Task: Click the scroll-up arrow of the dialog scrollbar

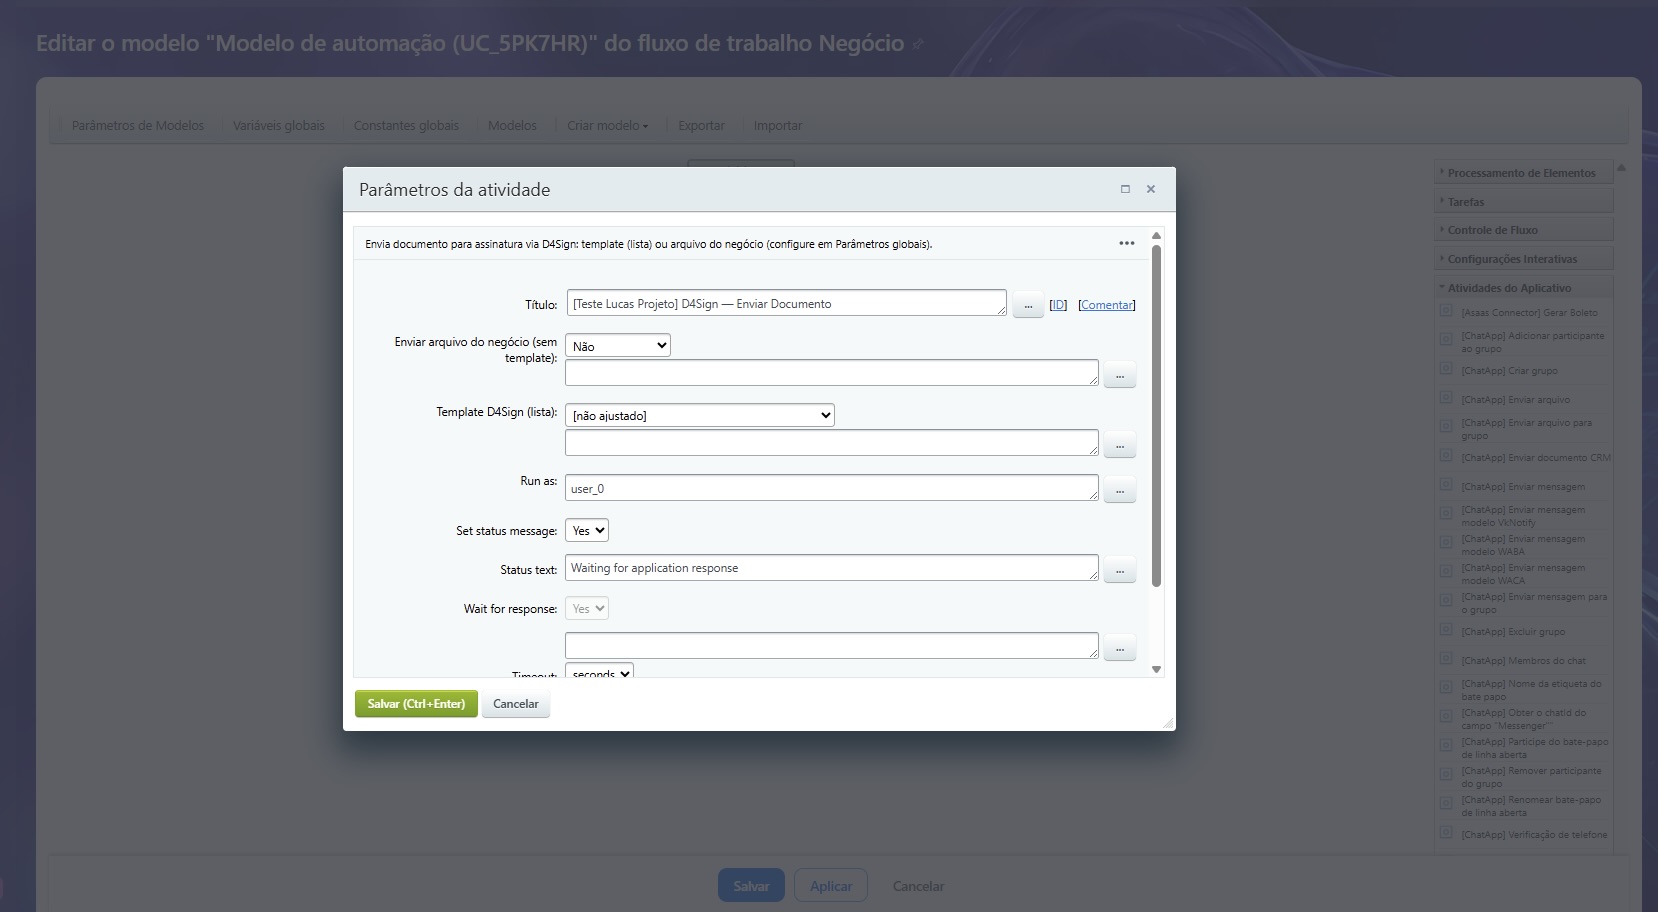Action: tap(1156, 236)
